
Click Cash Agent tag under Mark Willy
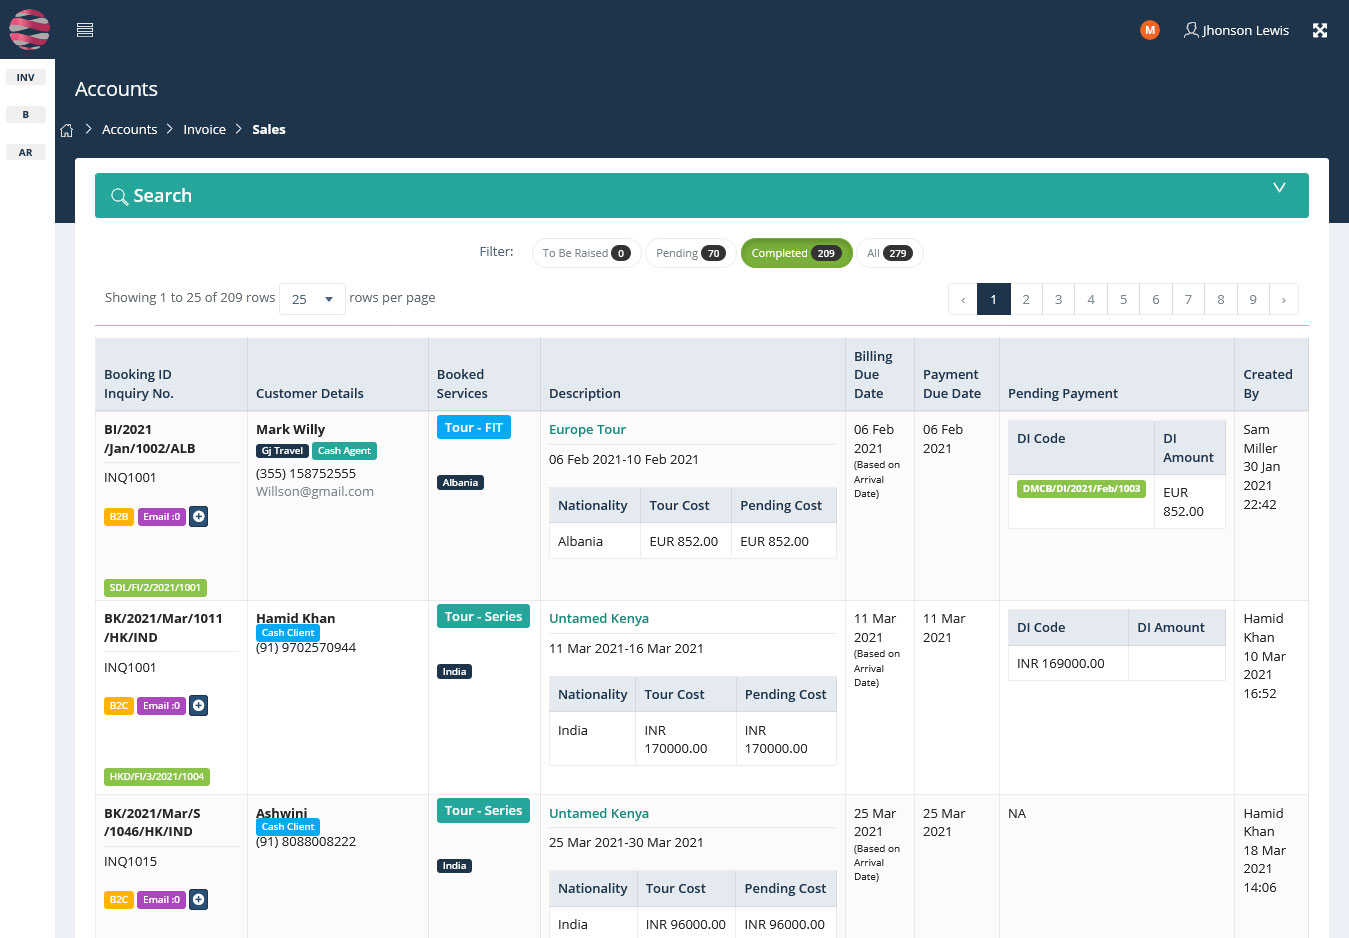pyautogui.click(x=344, y=451)
